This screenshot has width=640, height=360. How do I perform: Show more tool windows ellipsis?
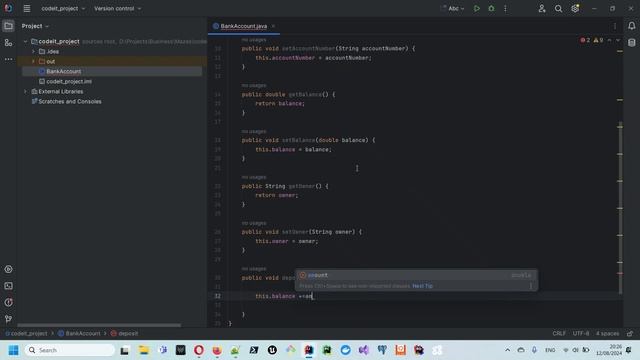pyautogui.click(x=8, y=59)
